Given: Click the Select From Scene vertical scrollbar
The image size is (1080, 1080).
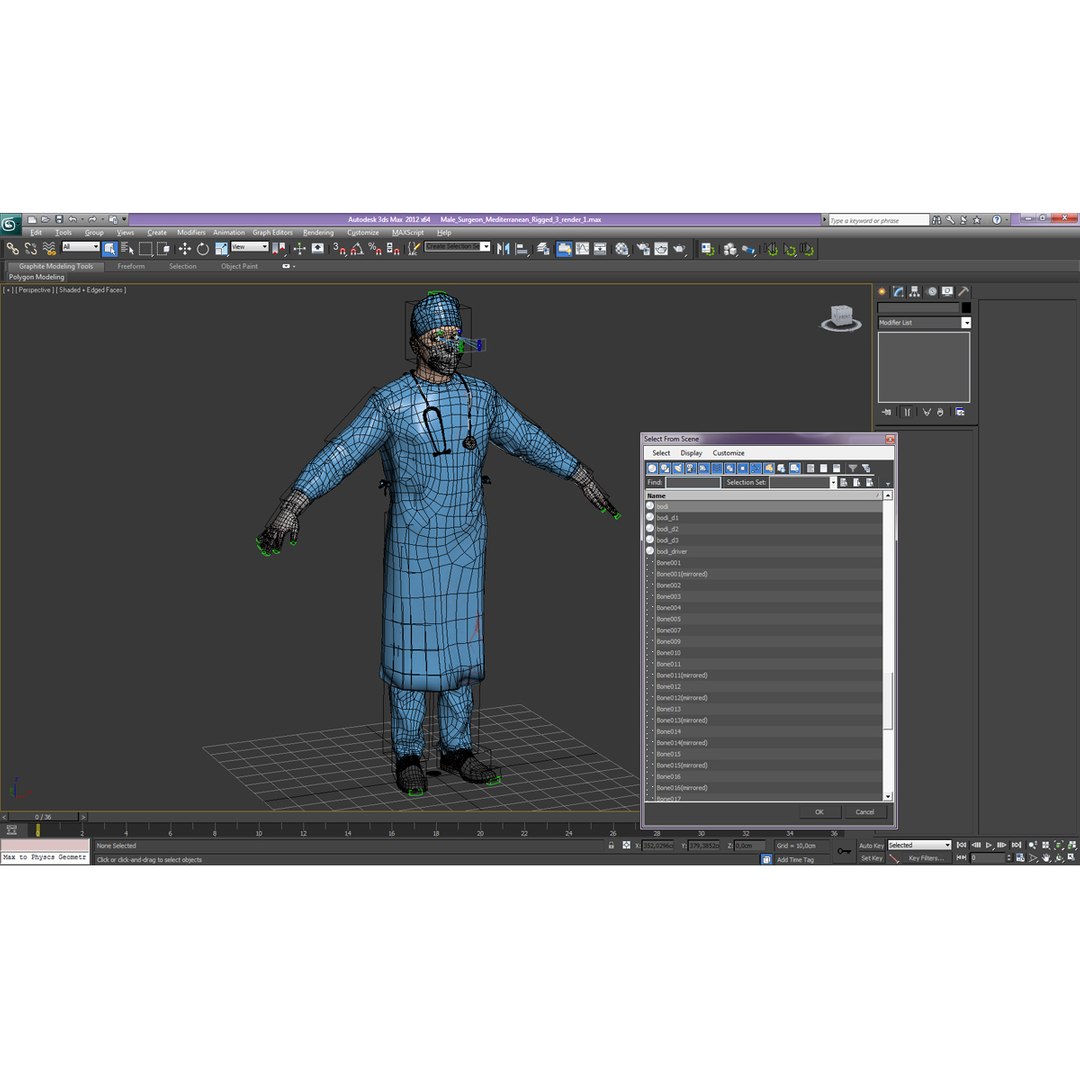Looking at the screenshot, I should pyautogui.click(x=888, y=645).
